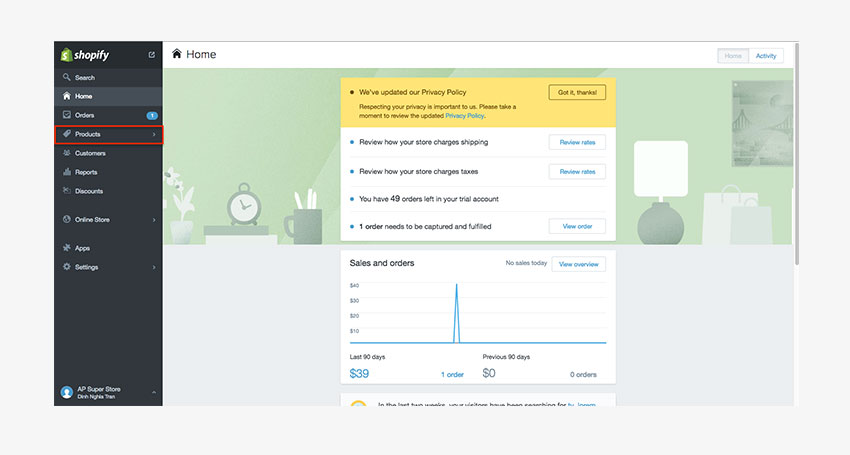
Task: Switch to the Activity tab
Action: point(766,56)
